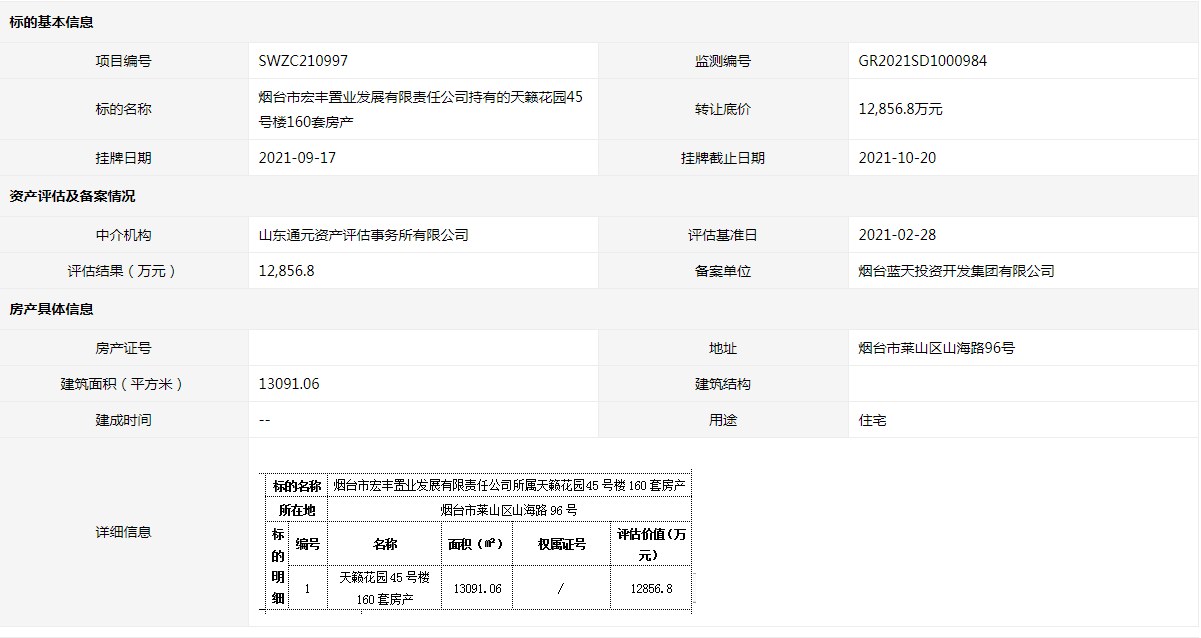Image resolution: width=1201 pixels, height=638 pixels.
Task: Select the monitoring number GR2021SD1000984
Action: [922, 61]
